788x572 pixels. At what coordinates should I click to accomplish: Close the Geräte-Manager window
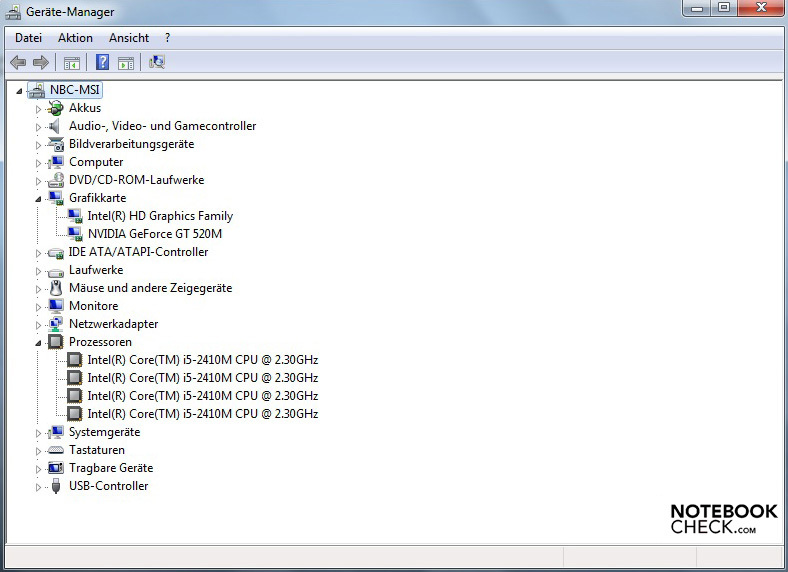761,8
